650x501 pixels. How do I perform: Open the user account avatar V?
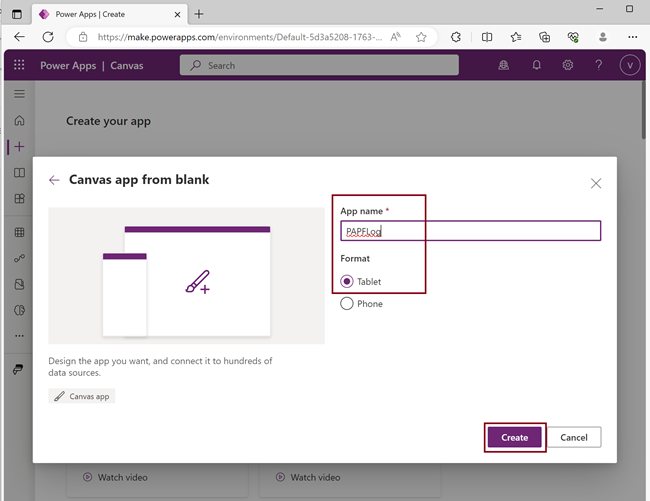click(630, 65)
